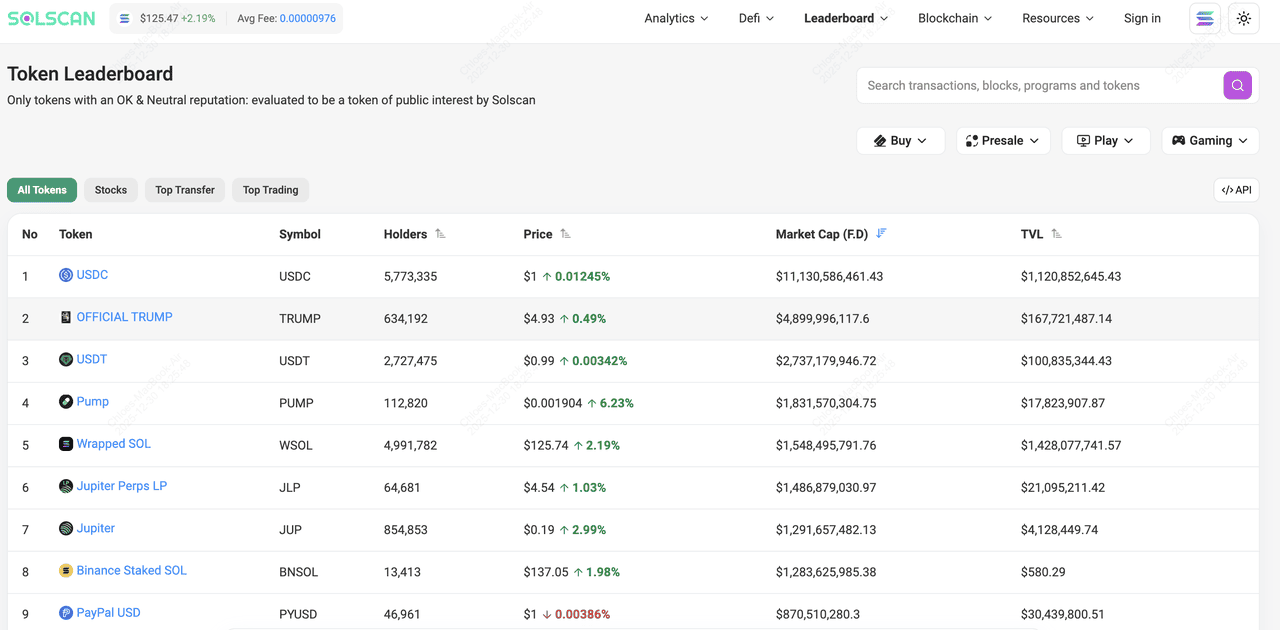Open the Wrapped SOL token link
1280x630 pixels.
(114, 444)
